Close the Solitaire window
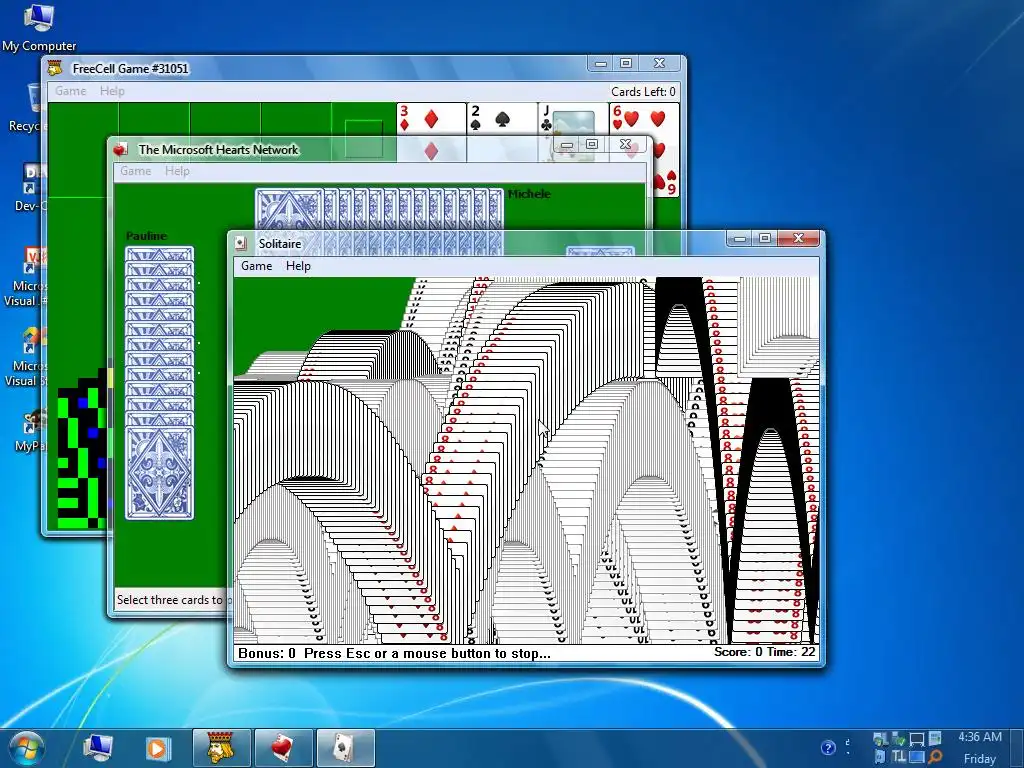The image size is (1024, 768). (798, 238)
